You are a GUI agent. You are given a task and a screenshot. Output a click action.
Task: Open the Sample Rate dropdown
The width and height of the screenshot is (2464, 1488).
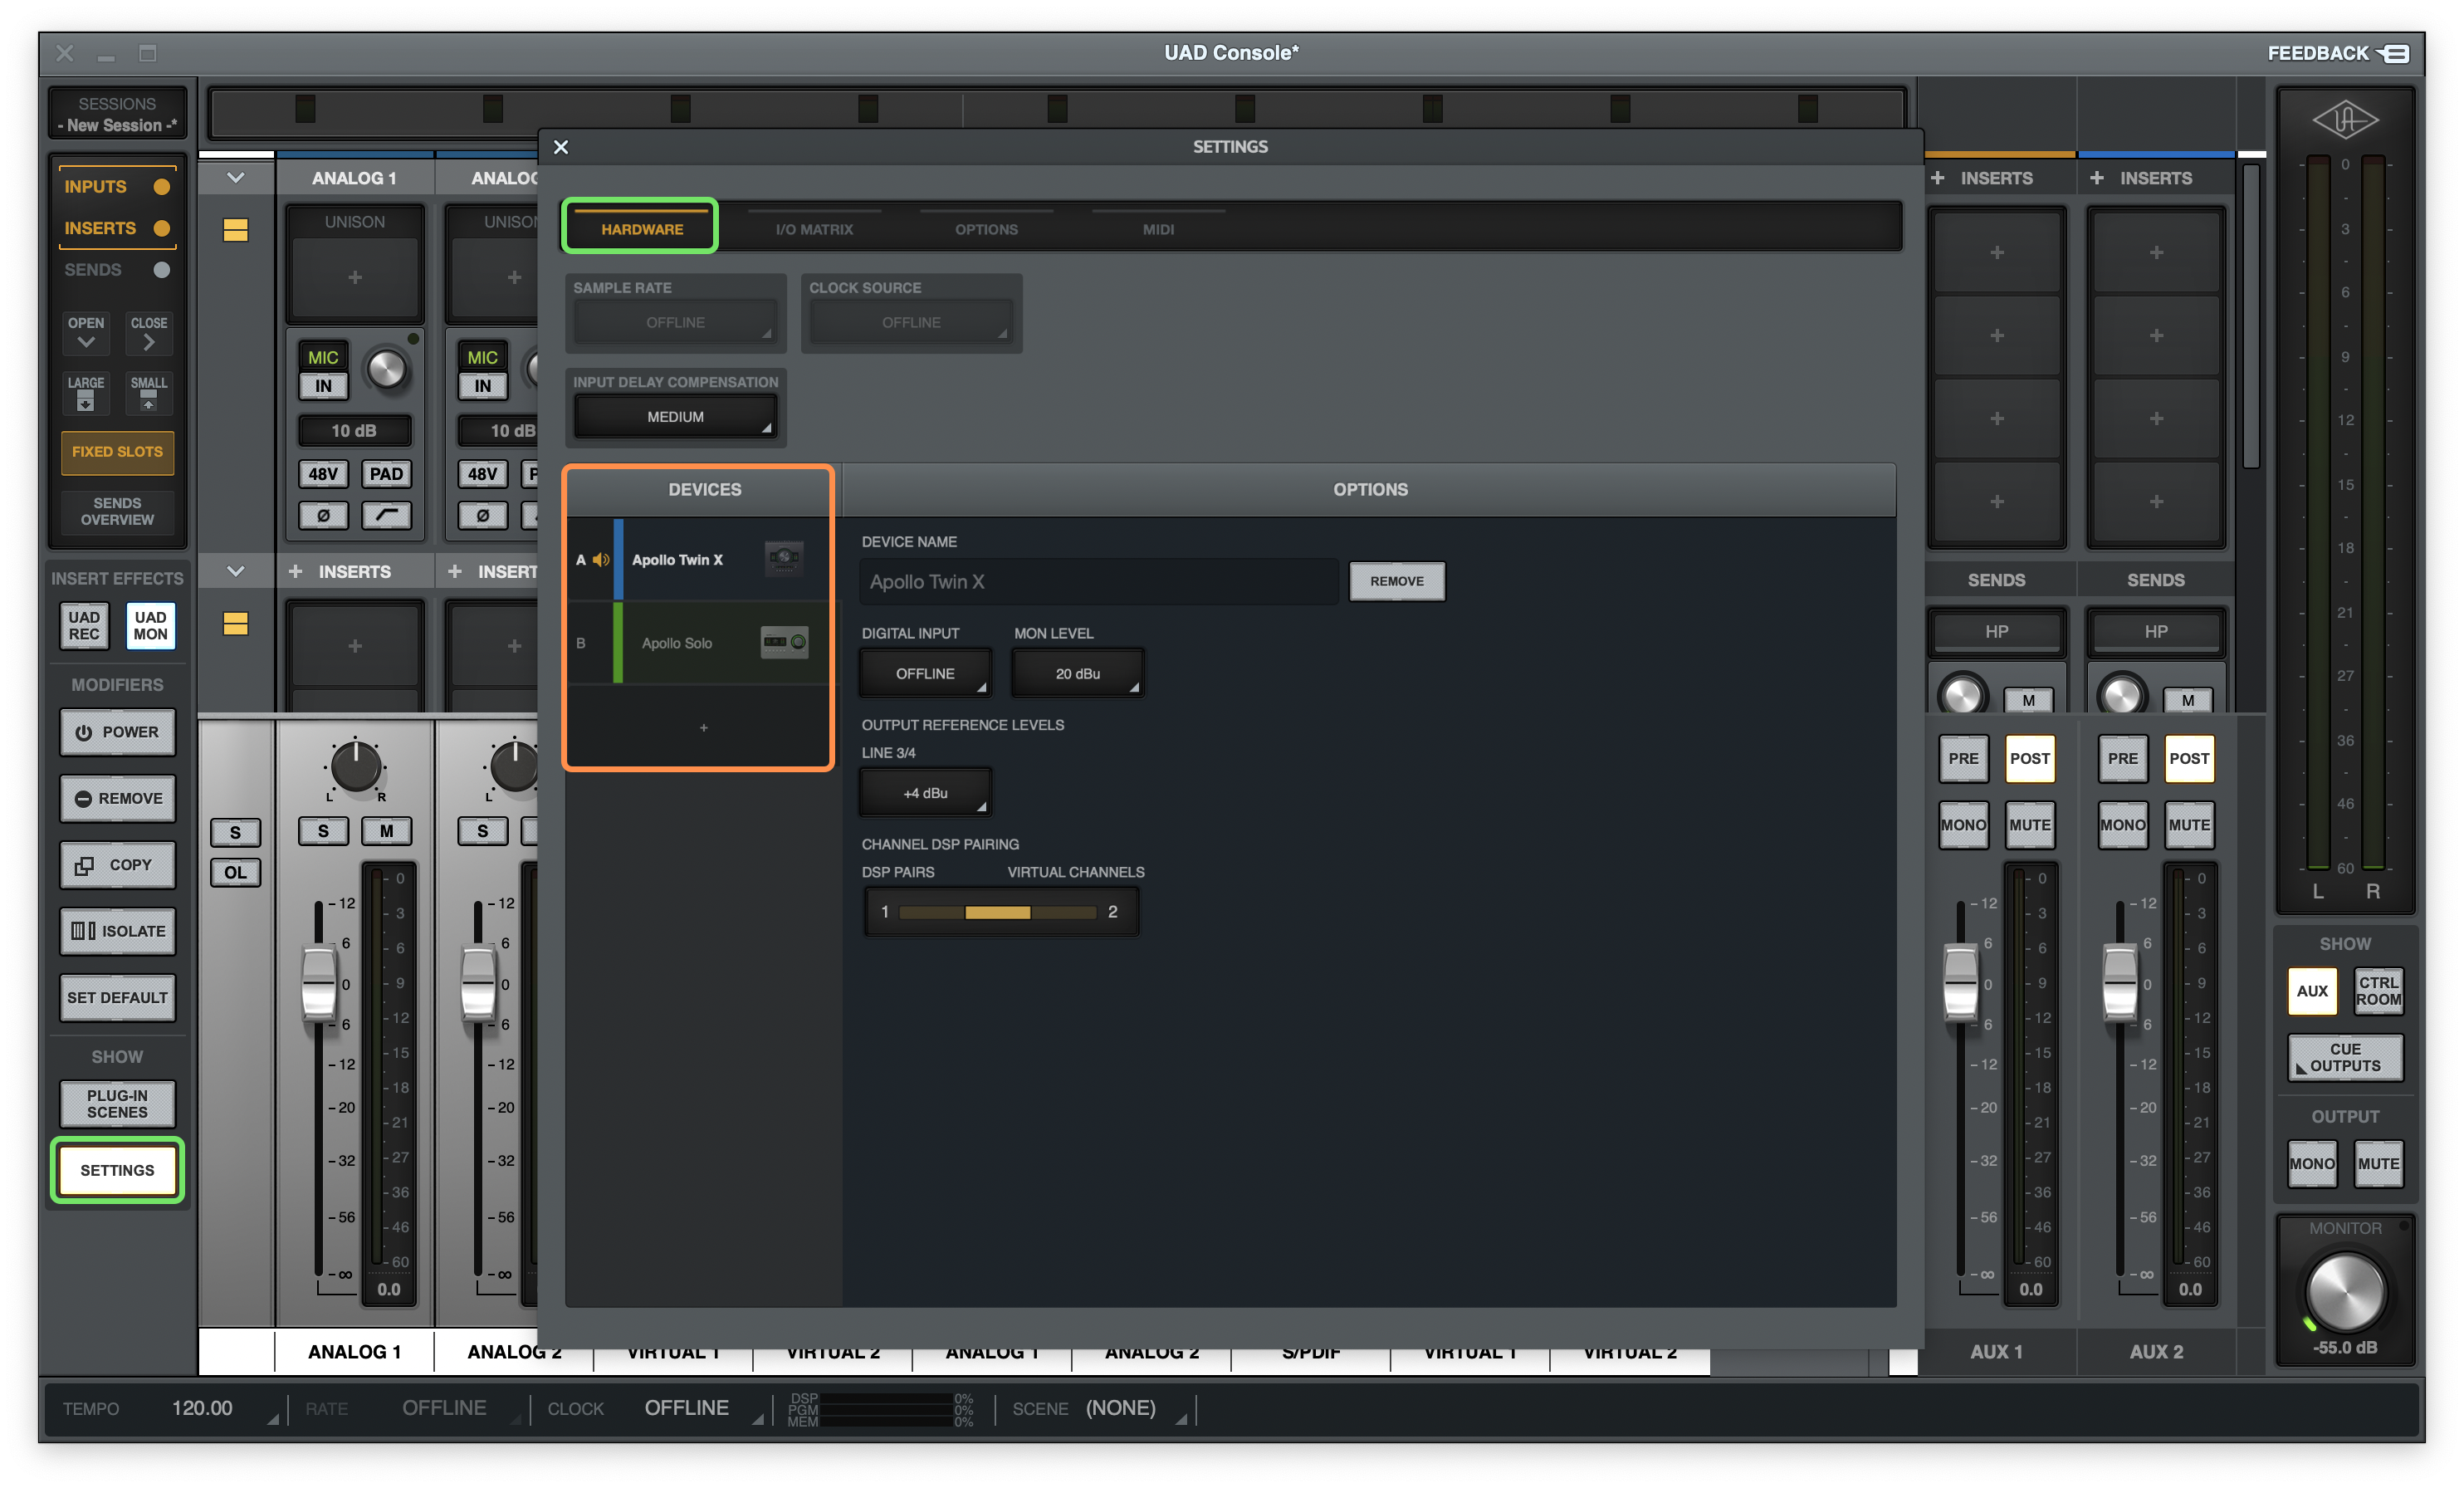click(675, 322)
